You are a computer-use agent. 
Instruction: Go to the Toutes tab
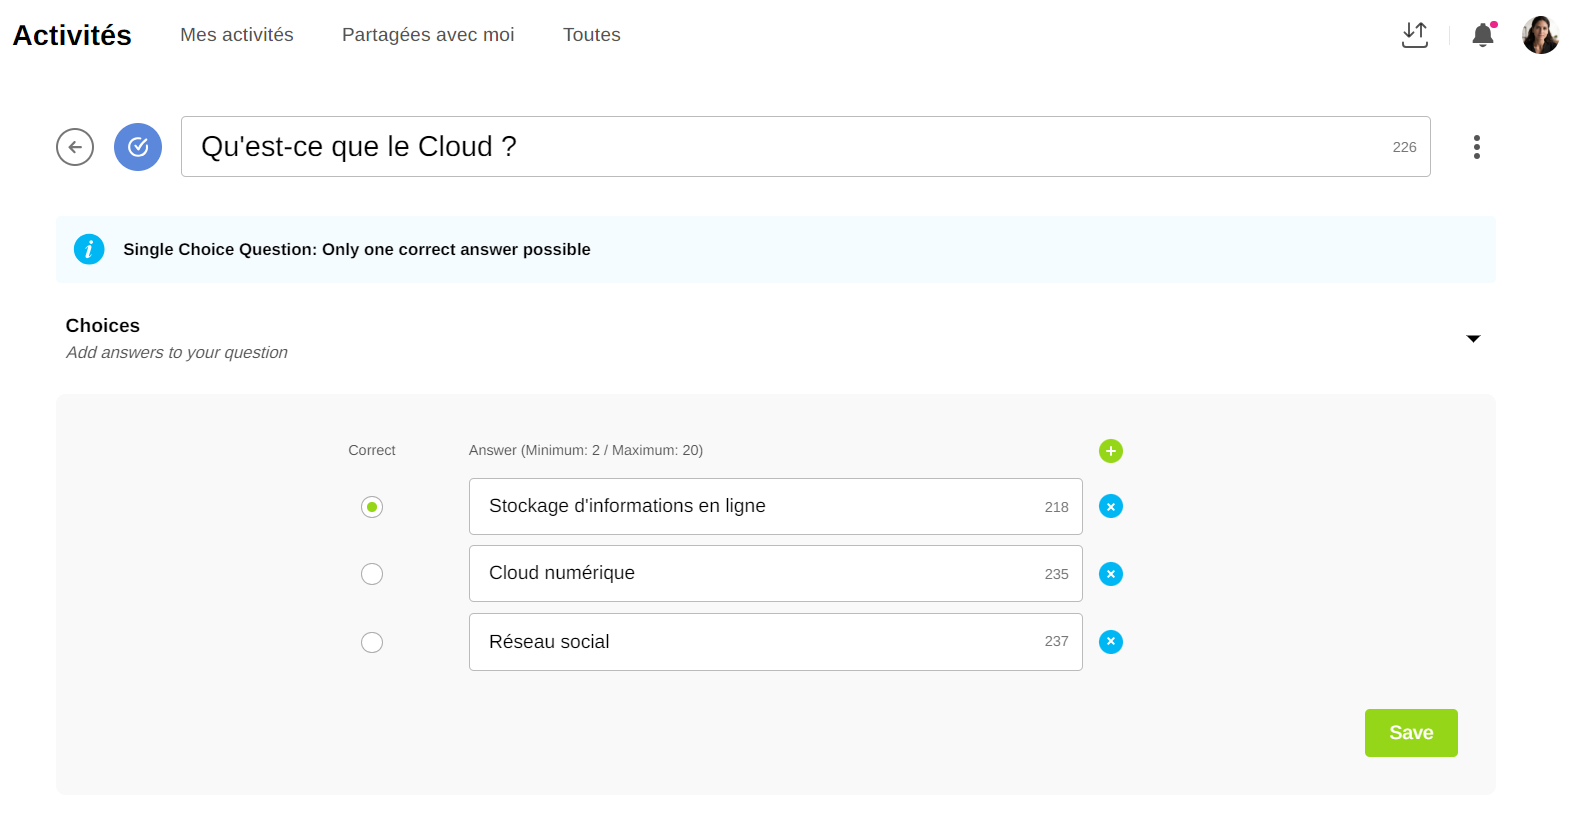pos(591,35)
